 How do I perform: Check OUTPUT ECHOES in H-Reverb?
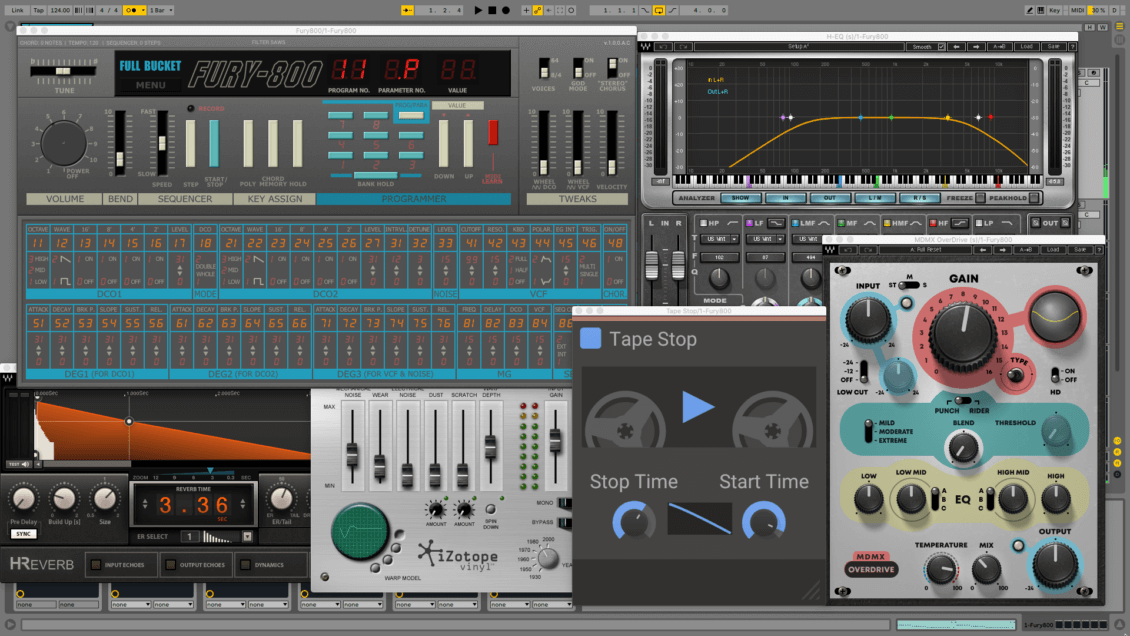pyautogui.click(x=171, y=565)
